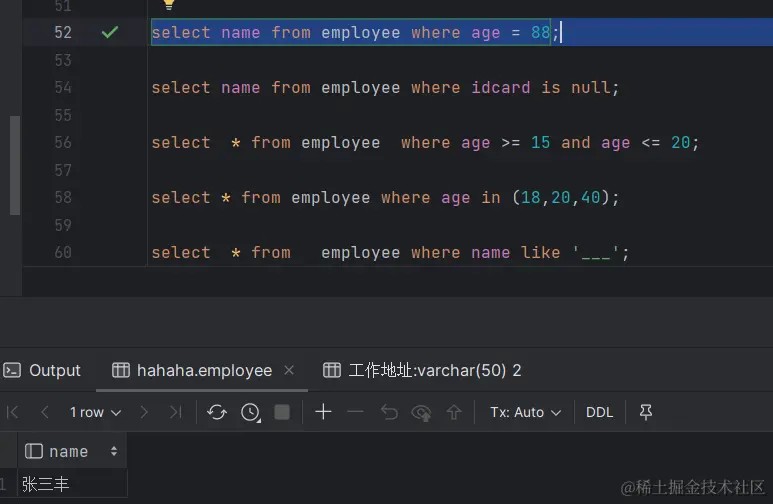Pin the result tab
This screenshot has width=773, height=504.
pos(646,412)
